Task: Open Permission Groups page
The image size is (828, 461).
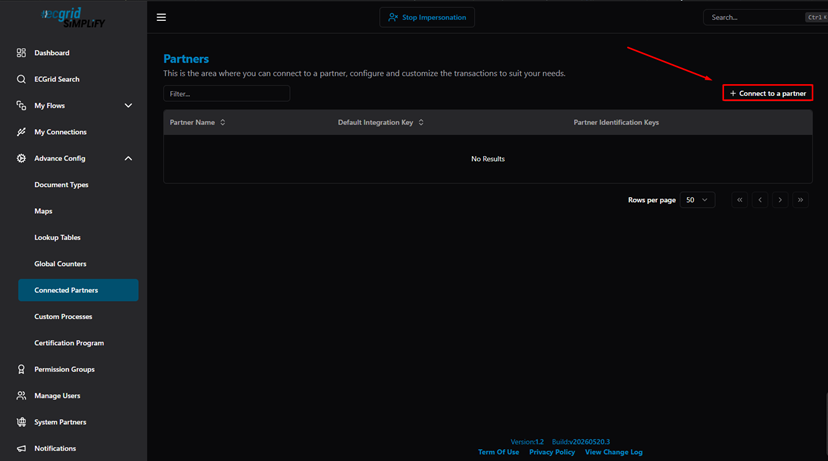Action: pyautogui.click(x=64, y=369)
